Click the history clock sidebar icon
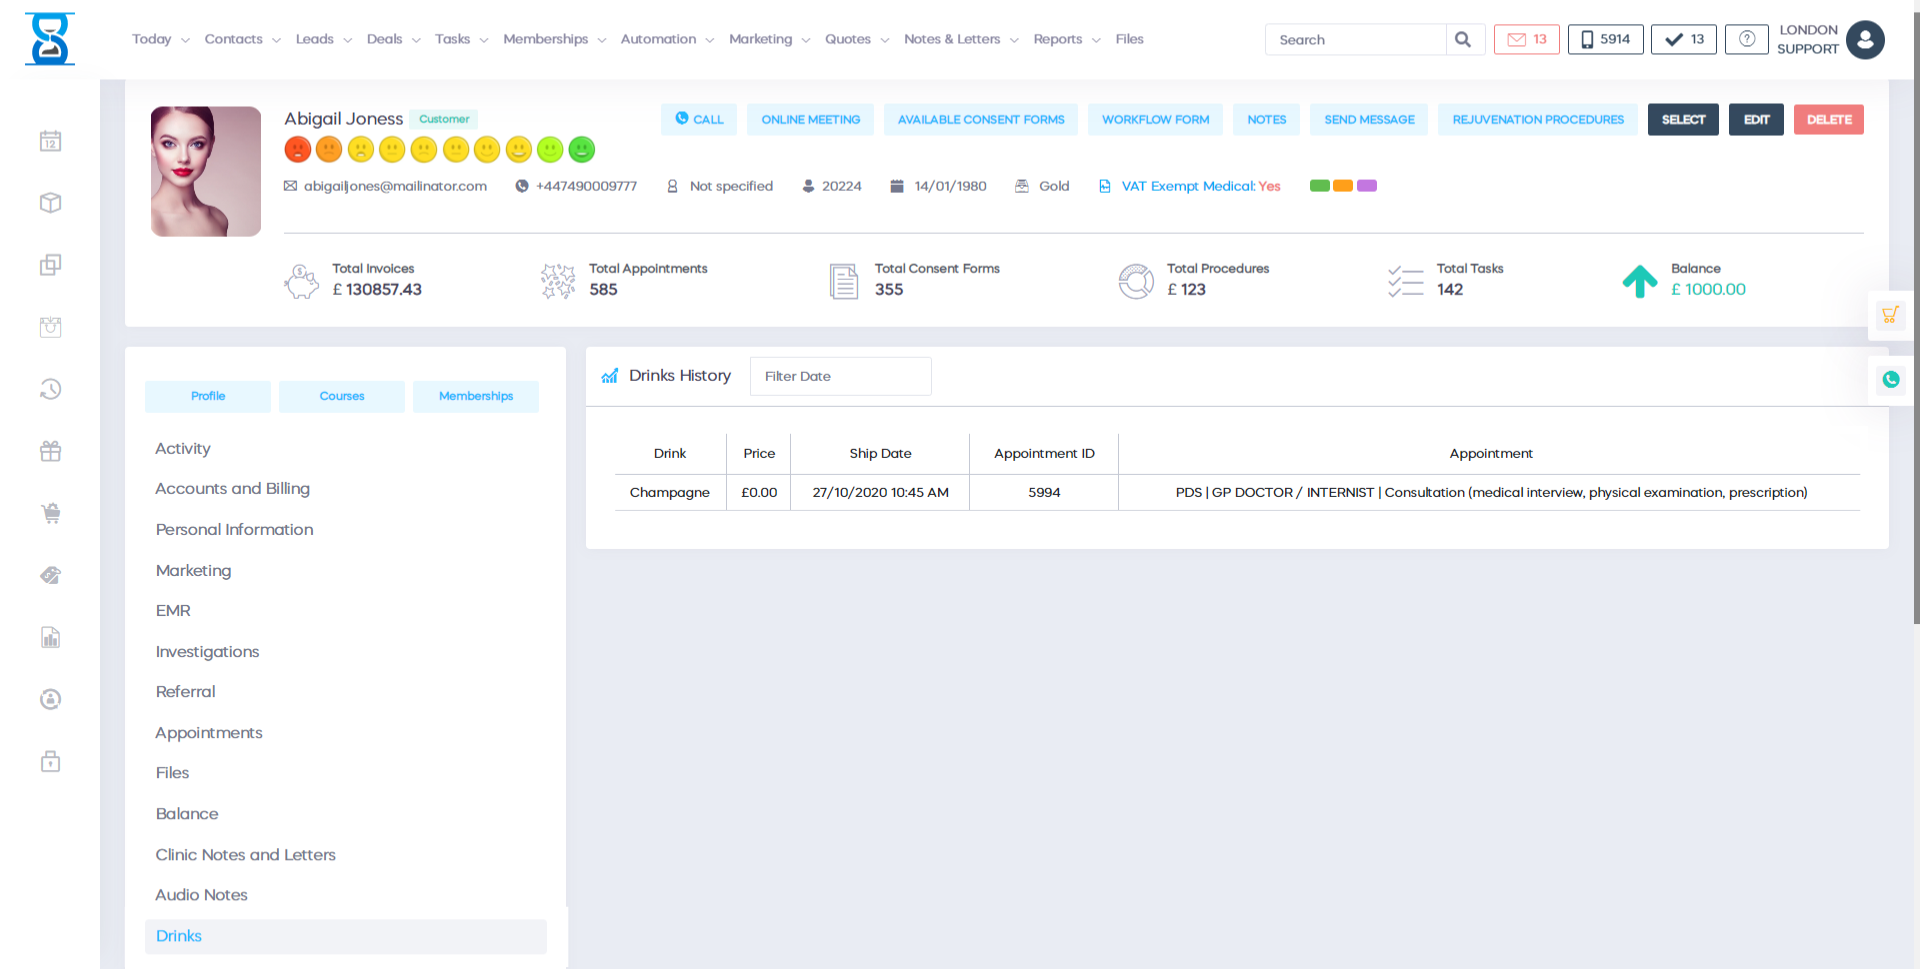 (50, 389)
